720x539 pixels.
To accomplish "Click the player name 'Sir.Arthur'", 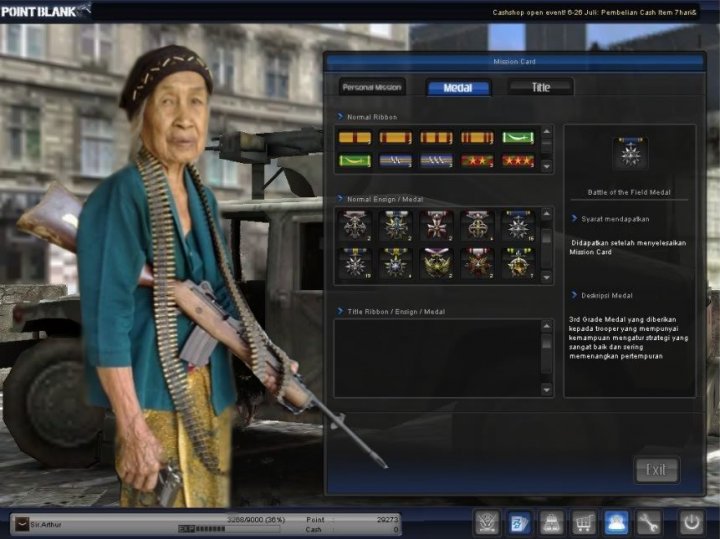I will 45,524.
